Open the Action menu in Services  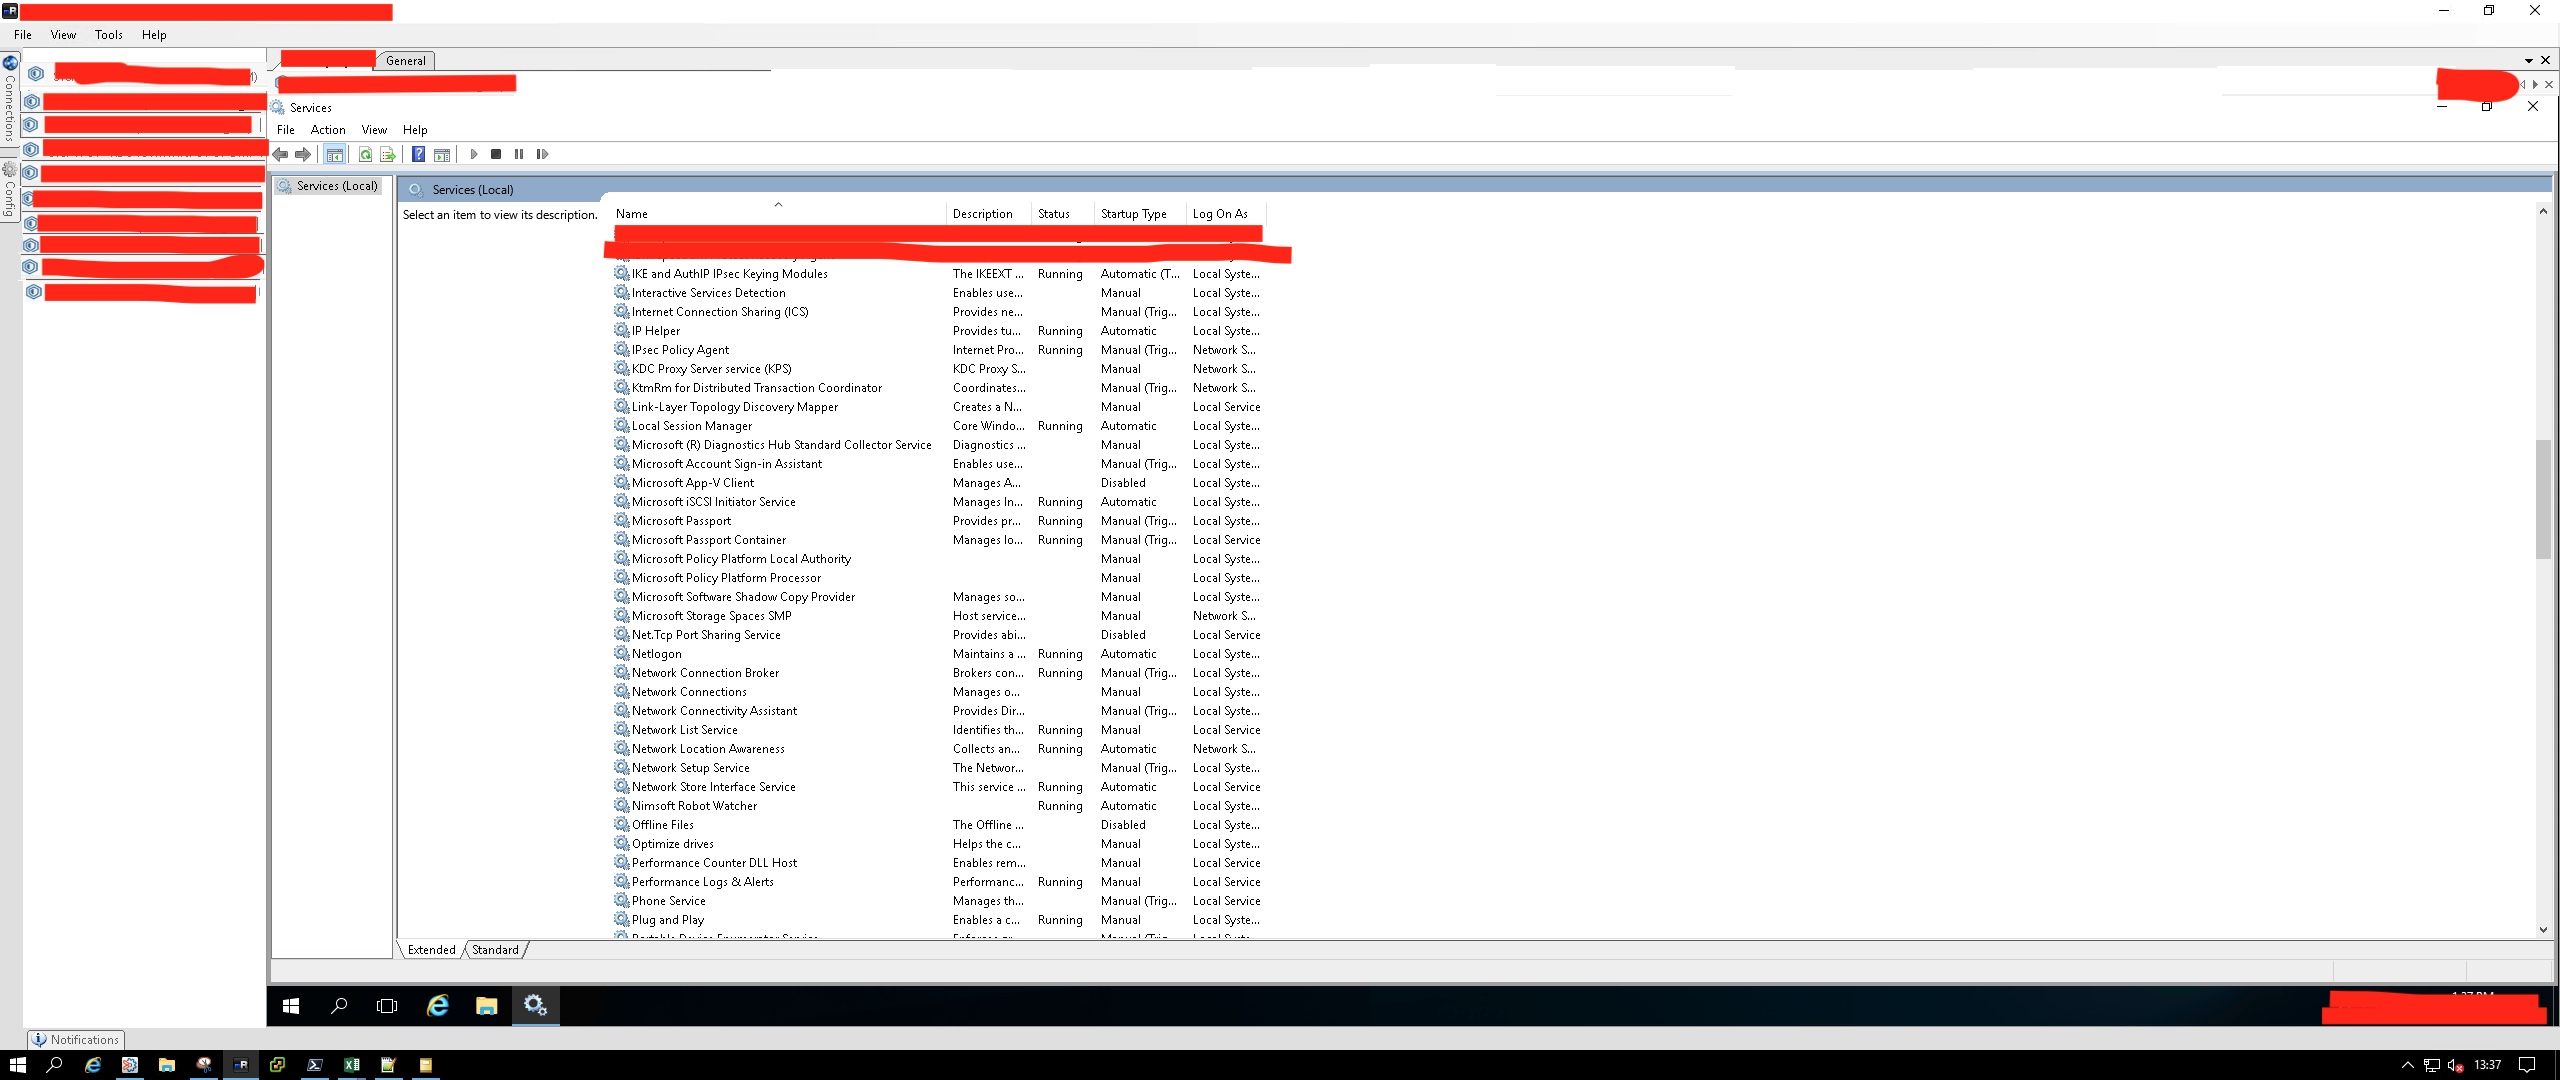[328, 129]
